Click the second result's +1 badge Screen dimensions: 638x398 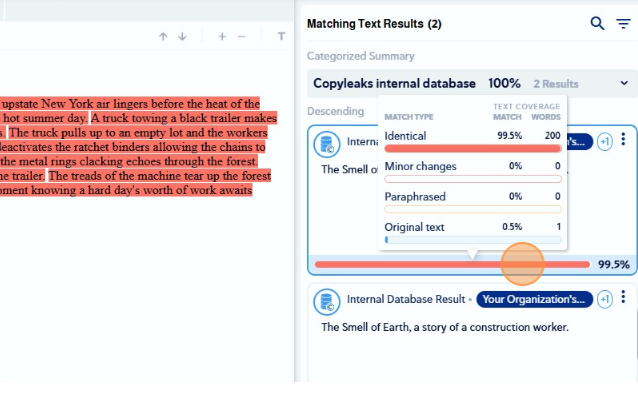tap(605, 300)
